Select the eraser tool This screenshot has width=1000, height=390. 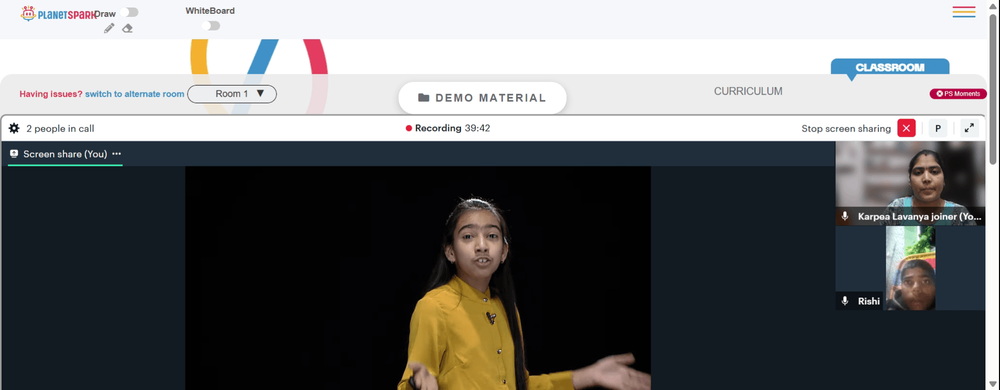128,28
